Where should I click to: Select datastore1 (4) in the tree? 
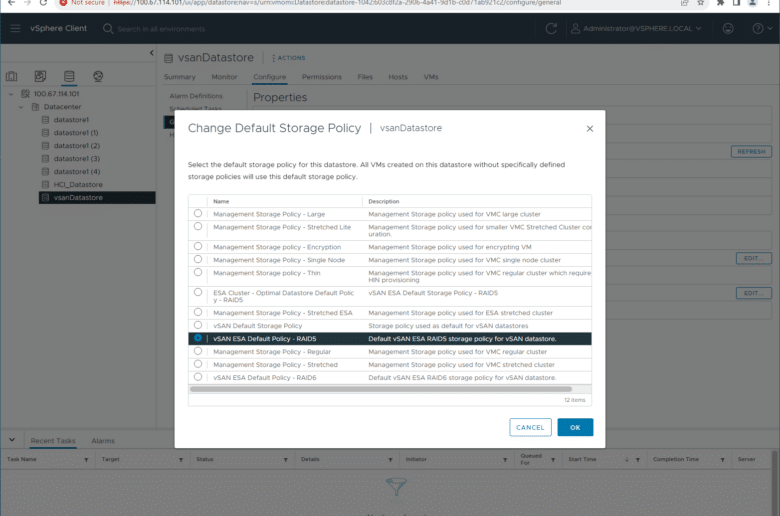(77, 171)
